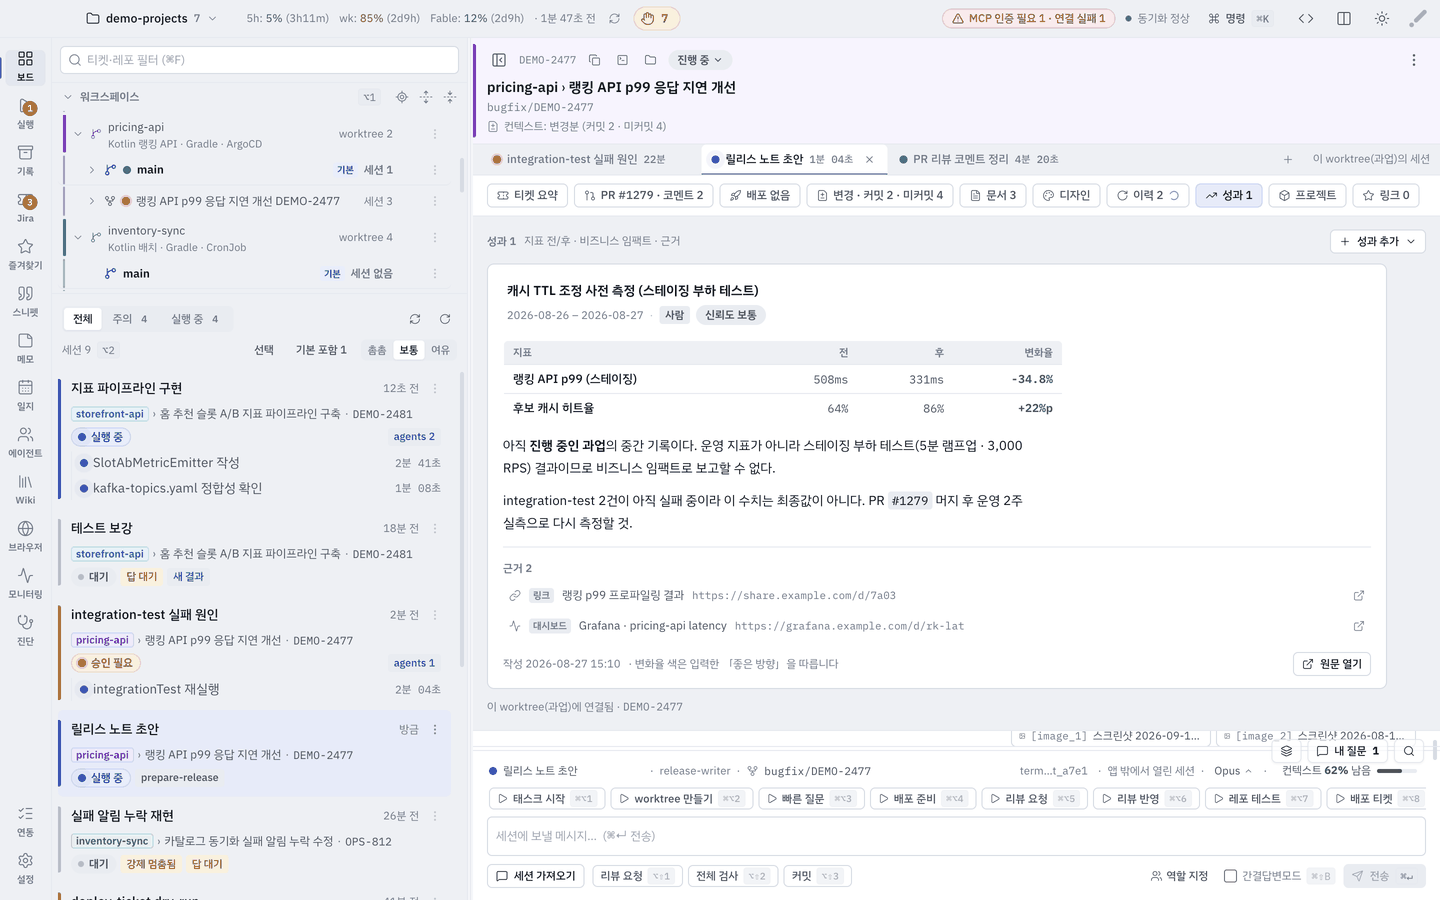Open the demo-projects project dropdown
Image resolution: width=1440 pixels, height=900 pixels.
click(x=152, y=18)
